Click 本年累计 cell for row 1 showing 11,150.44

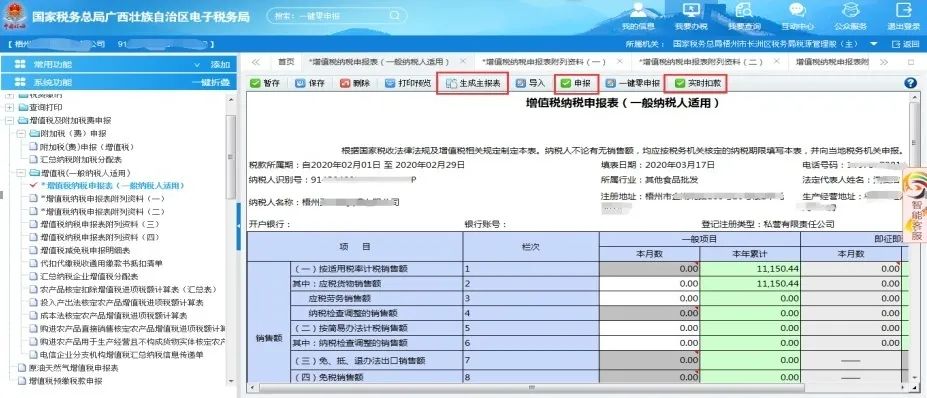(x=750, y=268)
